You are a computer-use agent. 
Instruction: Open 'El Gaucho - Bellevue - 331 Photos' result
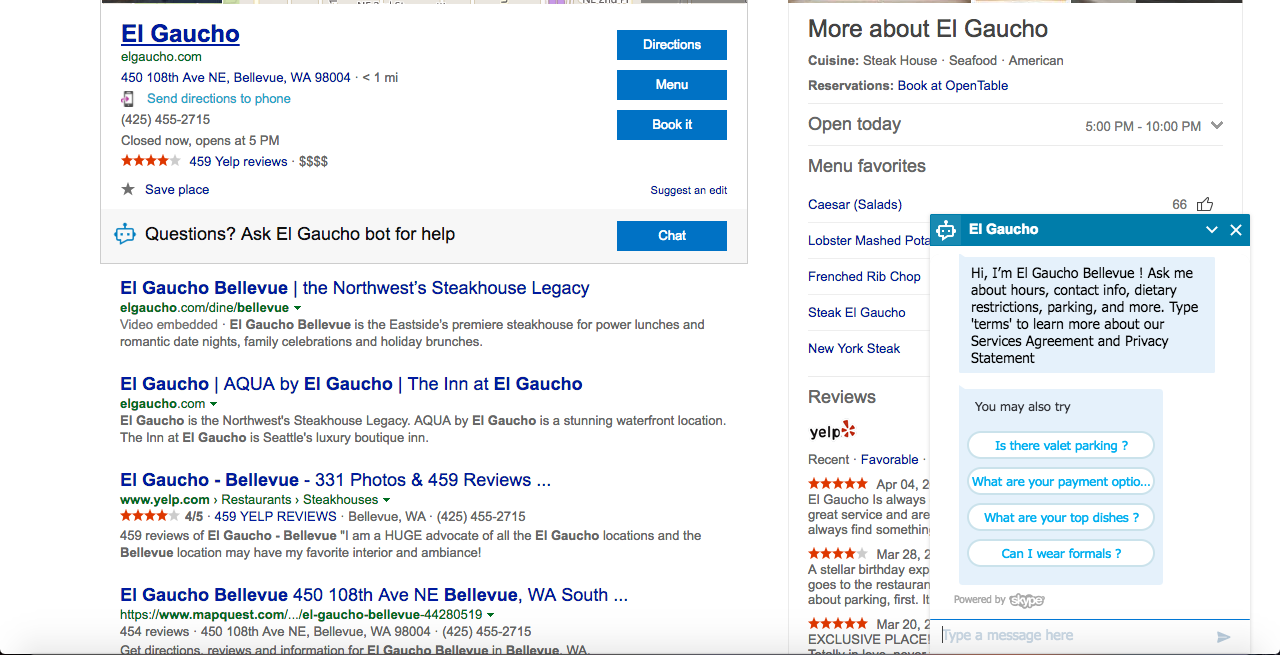(335, 480)
